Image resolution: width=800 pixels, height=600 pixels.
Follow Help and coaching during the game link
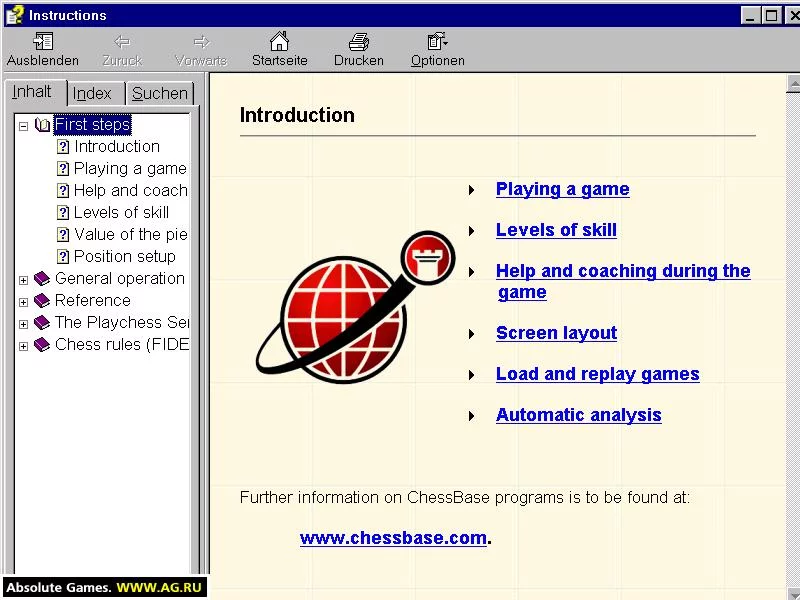[623, 281]
